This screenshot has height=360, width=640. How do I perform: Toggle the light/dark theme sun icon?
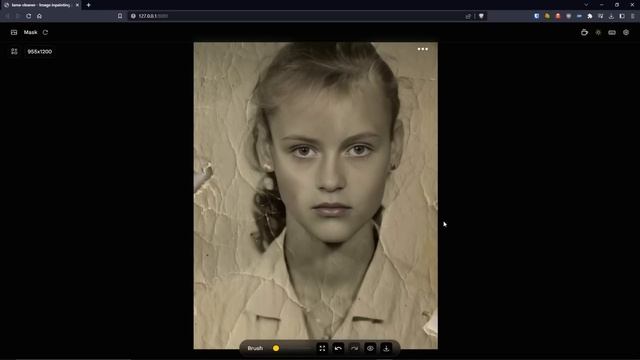(x=598, y=32)
